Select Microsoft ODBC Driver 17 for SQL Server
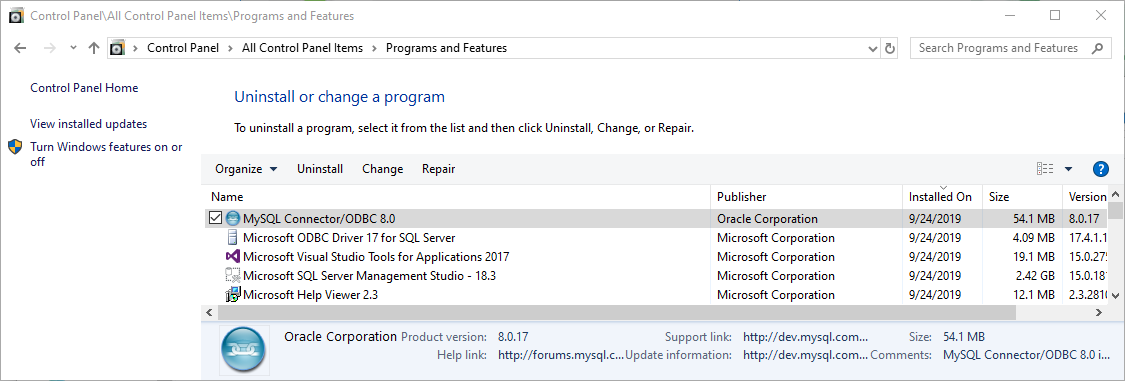1125x381 pixels. (349, 237)
